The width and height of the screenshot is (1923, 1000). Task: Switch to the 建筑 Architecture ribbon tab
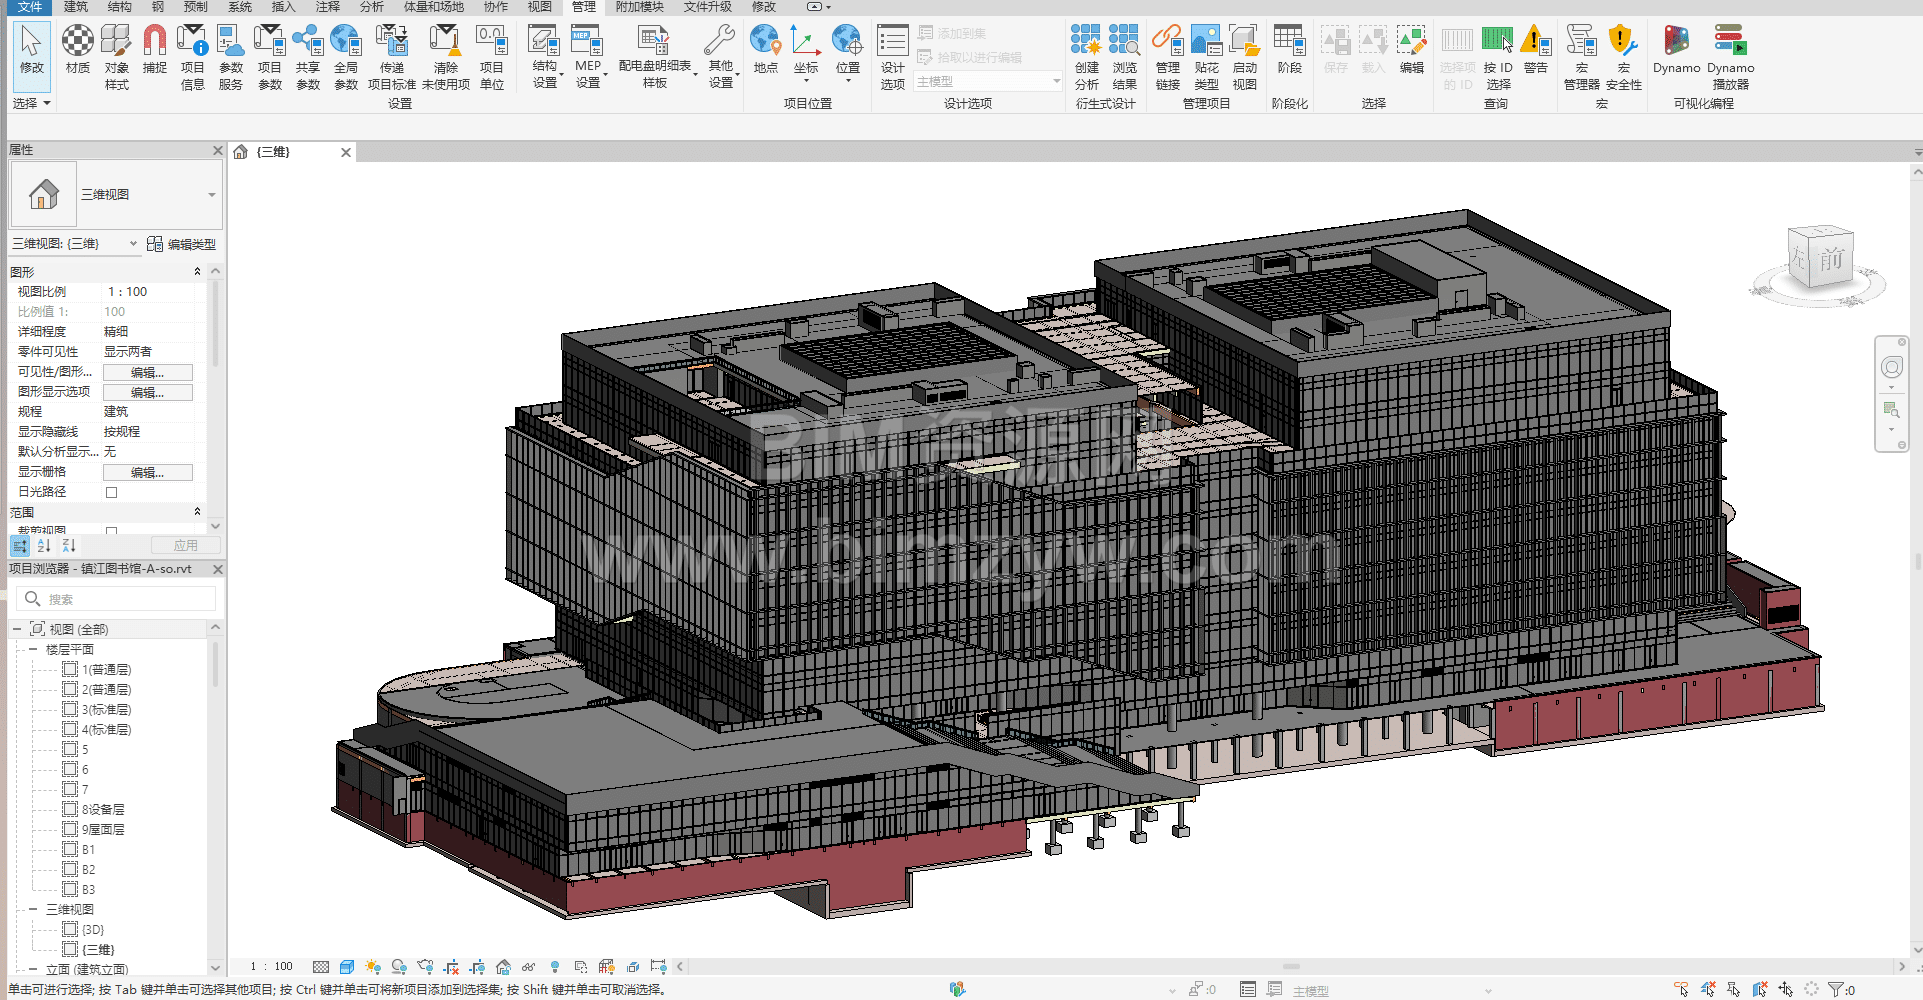click(x=76, y=7)
